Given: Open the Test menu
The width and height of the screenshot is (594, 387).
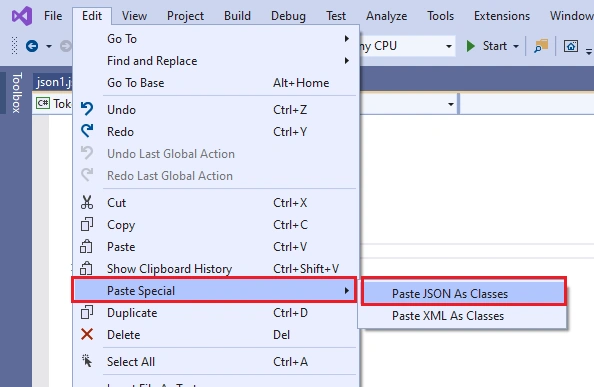Looking at the screenshot, I should click(x=336, y=16).
